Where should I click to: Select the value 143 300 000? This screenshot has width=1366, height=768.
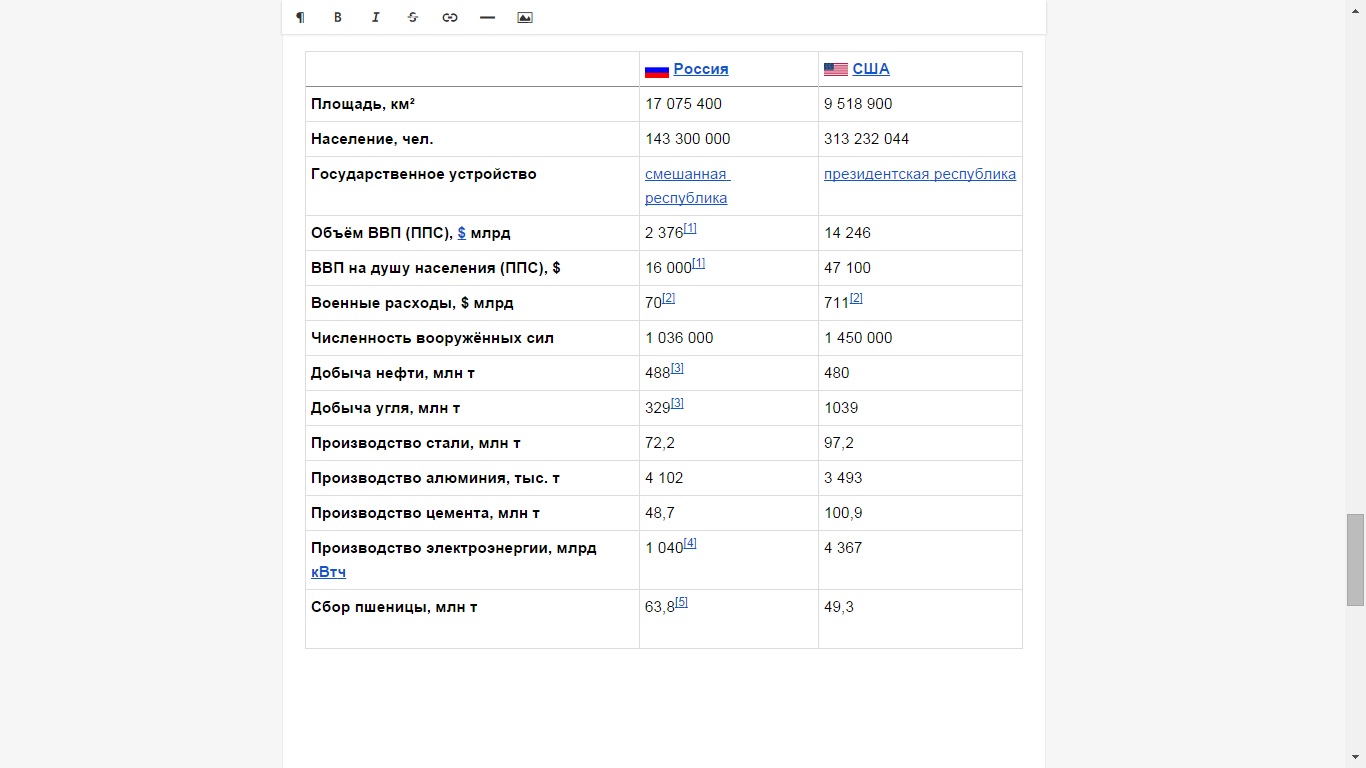tap(688, 139)
